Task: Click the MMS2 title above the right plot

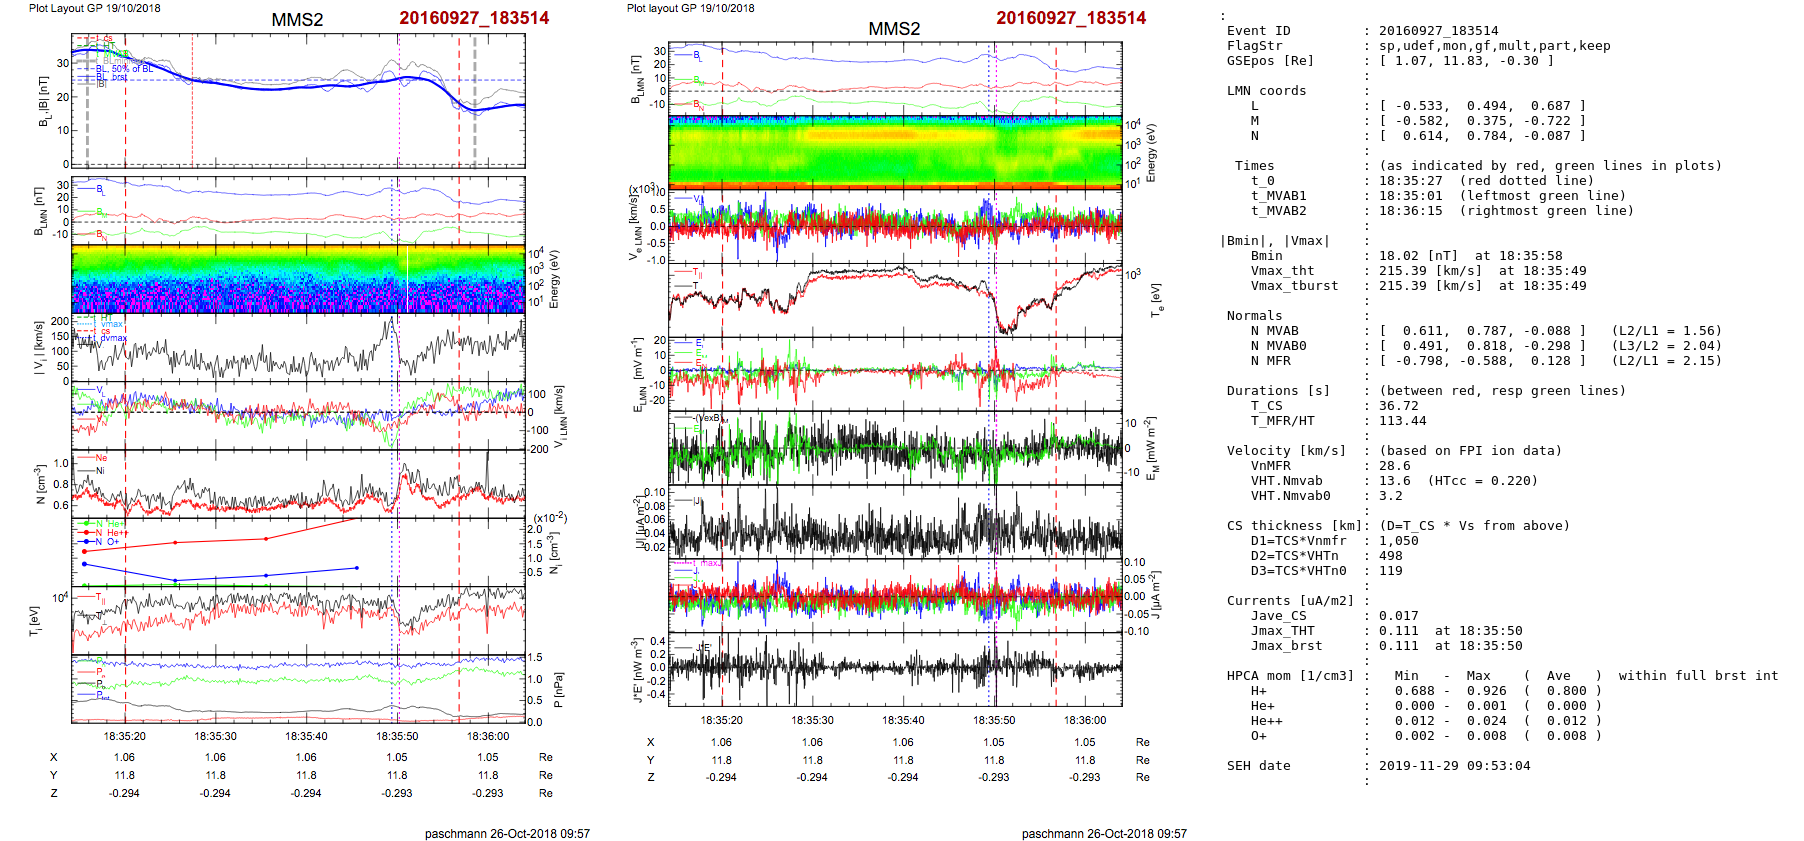Action: 894,29
